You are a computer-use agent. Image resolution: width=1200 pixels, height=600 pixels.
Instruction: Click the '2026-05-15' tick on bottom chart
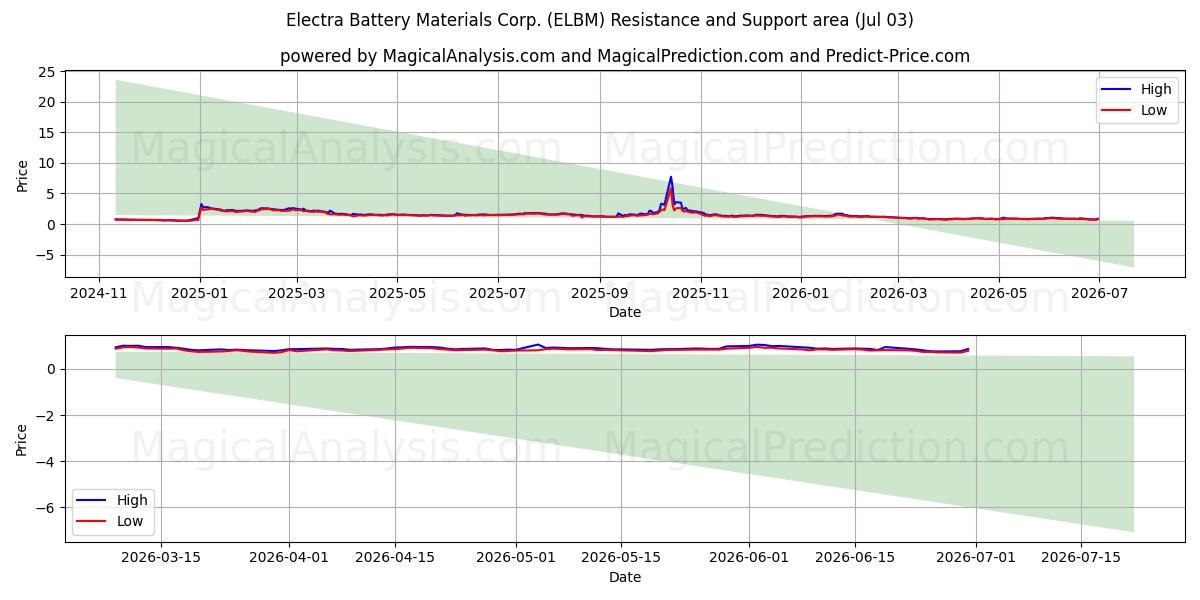[621, 557]
